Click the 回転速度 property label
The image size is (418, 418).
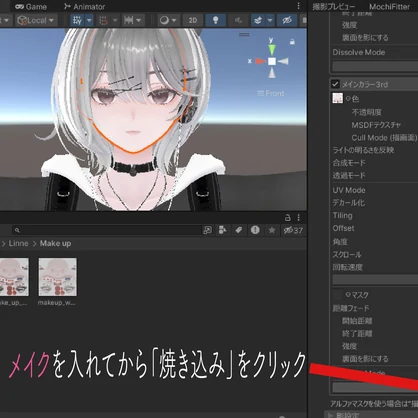coord(348,267)
